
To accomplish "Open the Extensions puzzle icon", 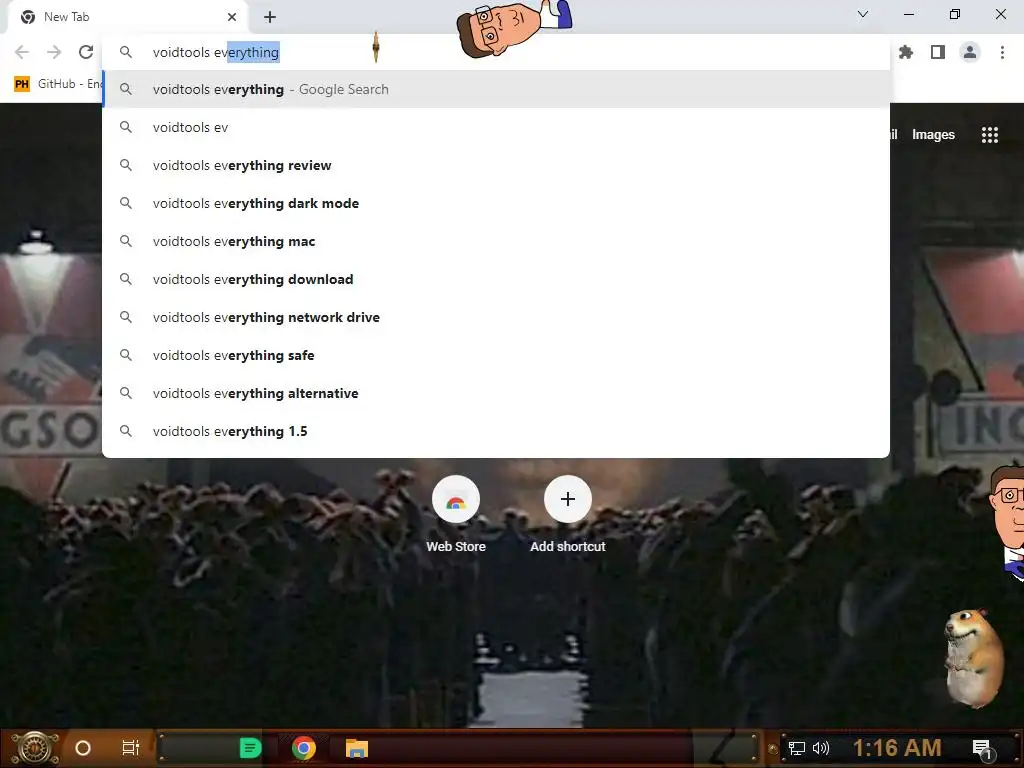I will (x=906, y=52).
